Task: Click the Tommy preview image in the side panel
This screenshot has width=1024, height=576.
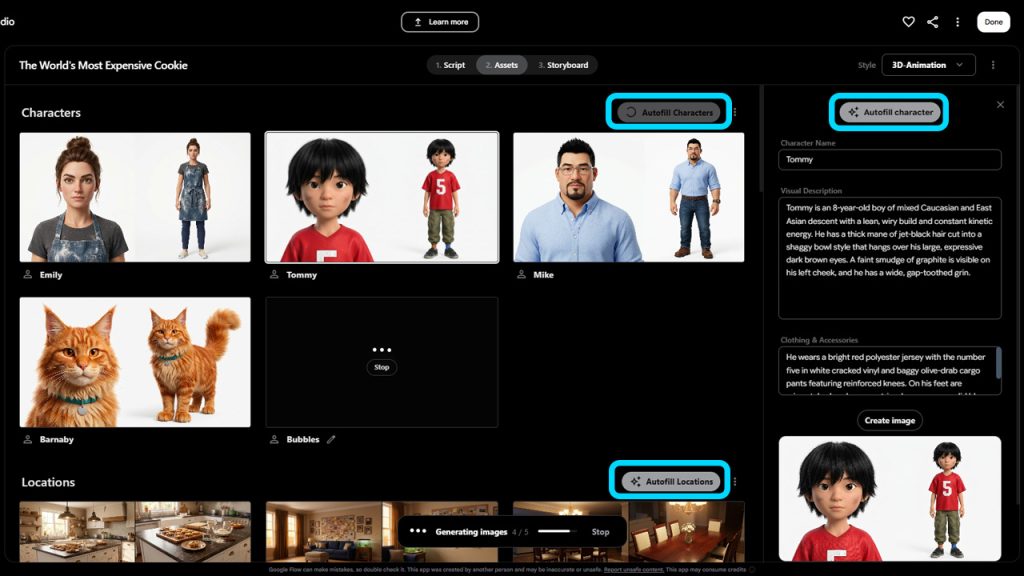Action: tap(889, 498)
